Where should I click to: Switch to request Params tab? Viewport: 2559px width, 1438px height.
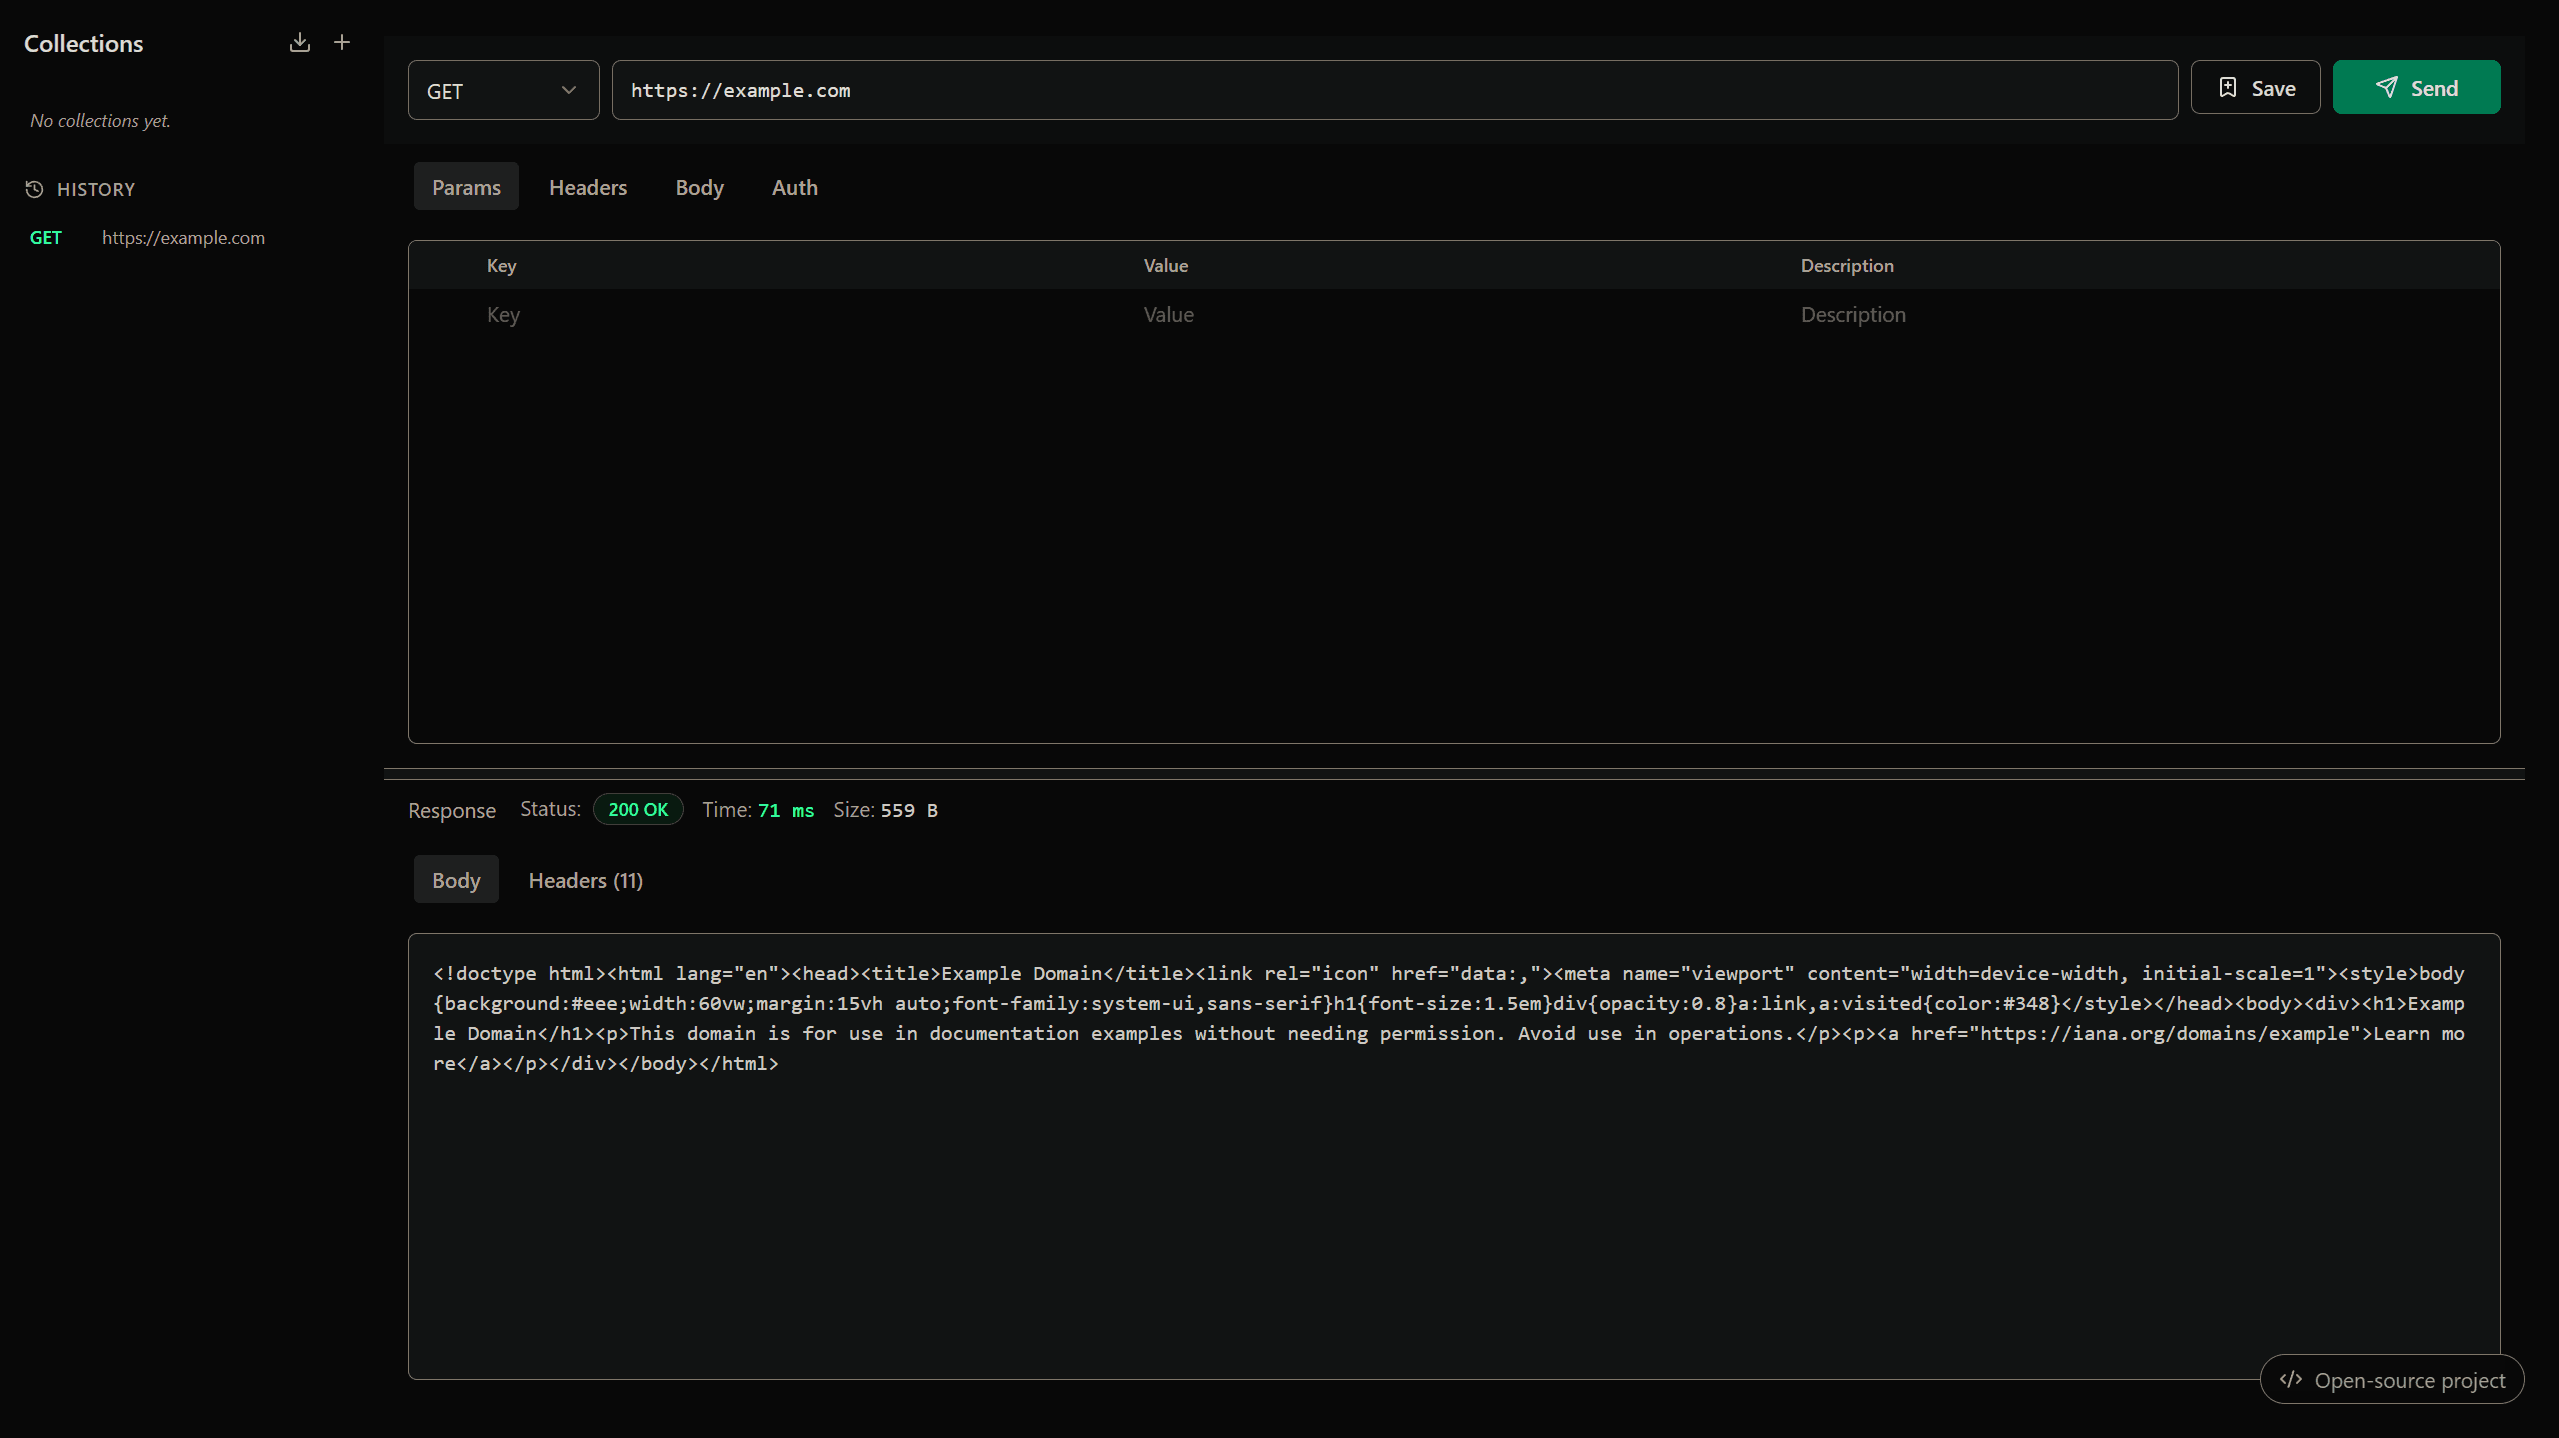466,187
